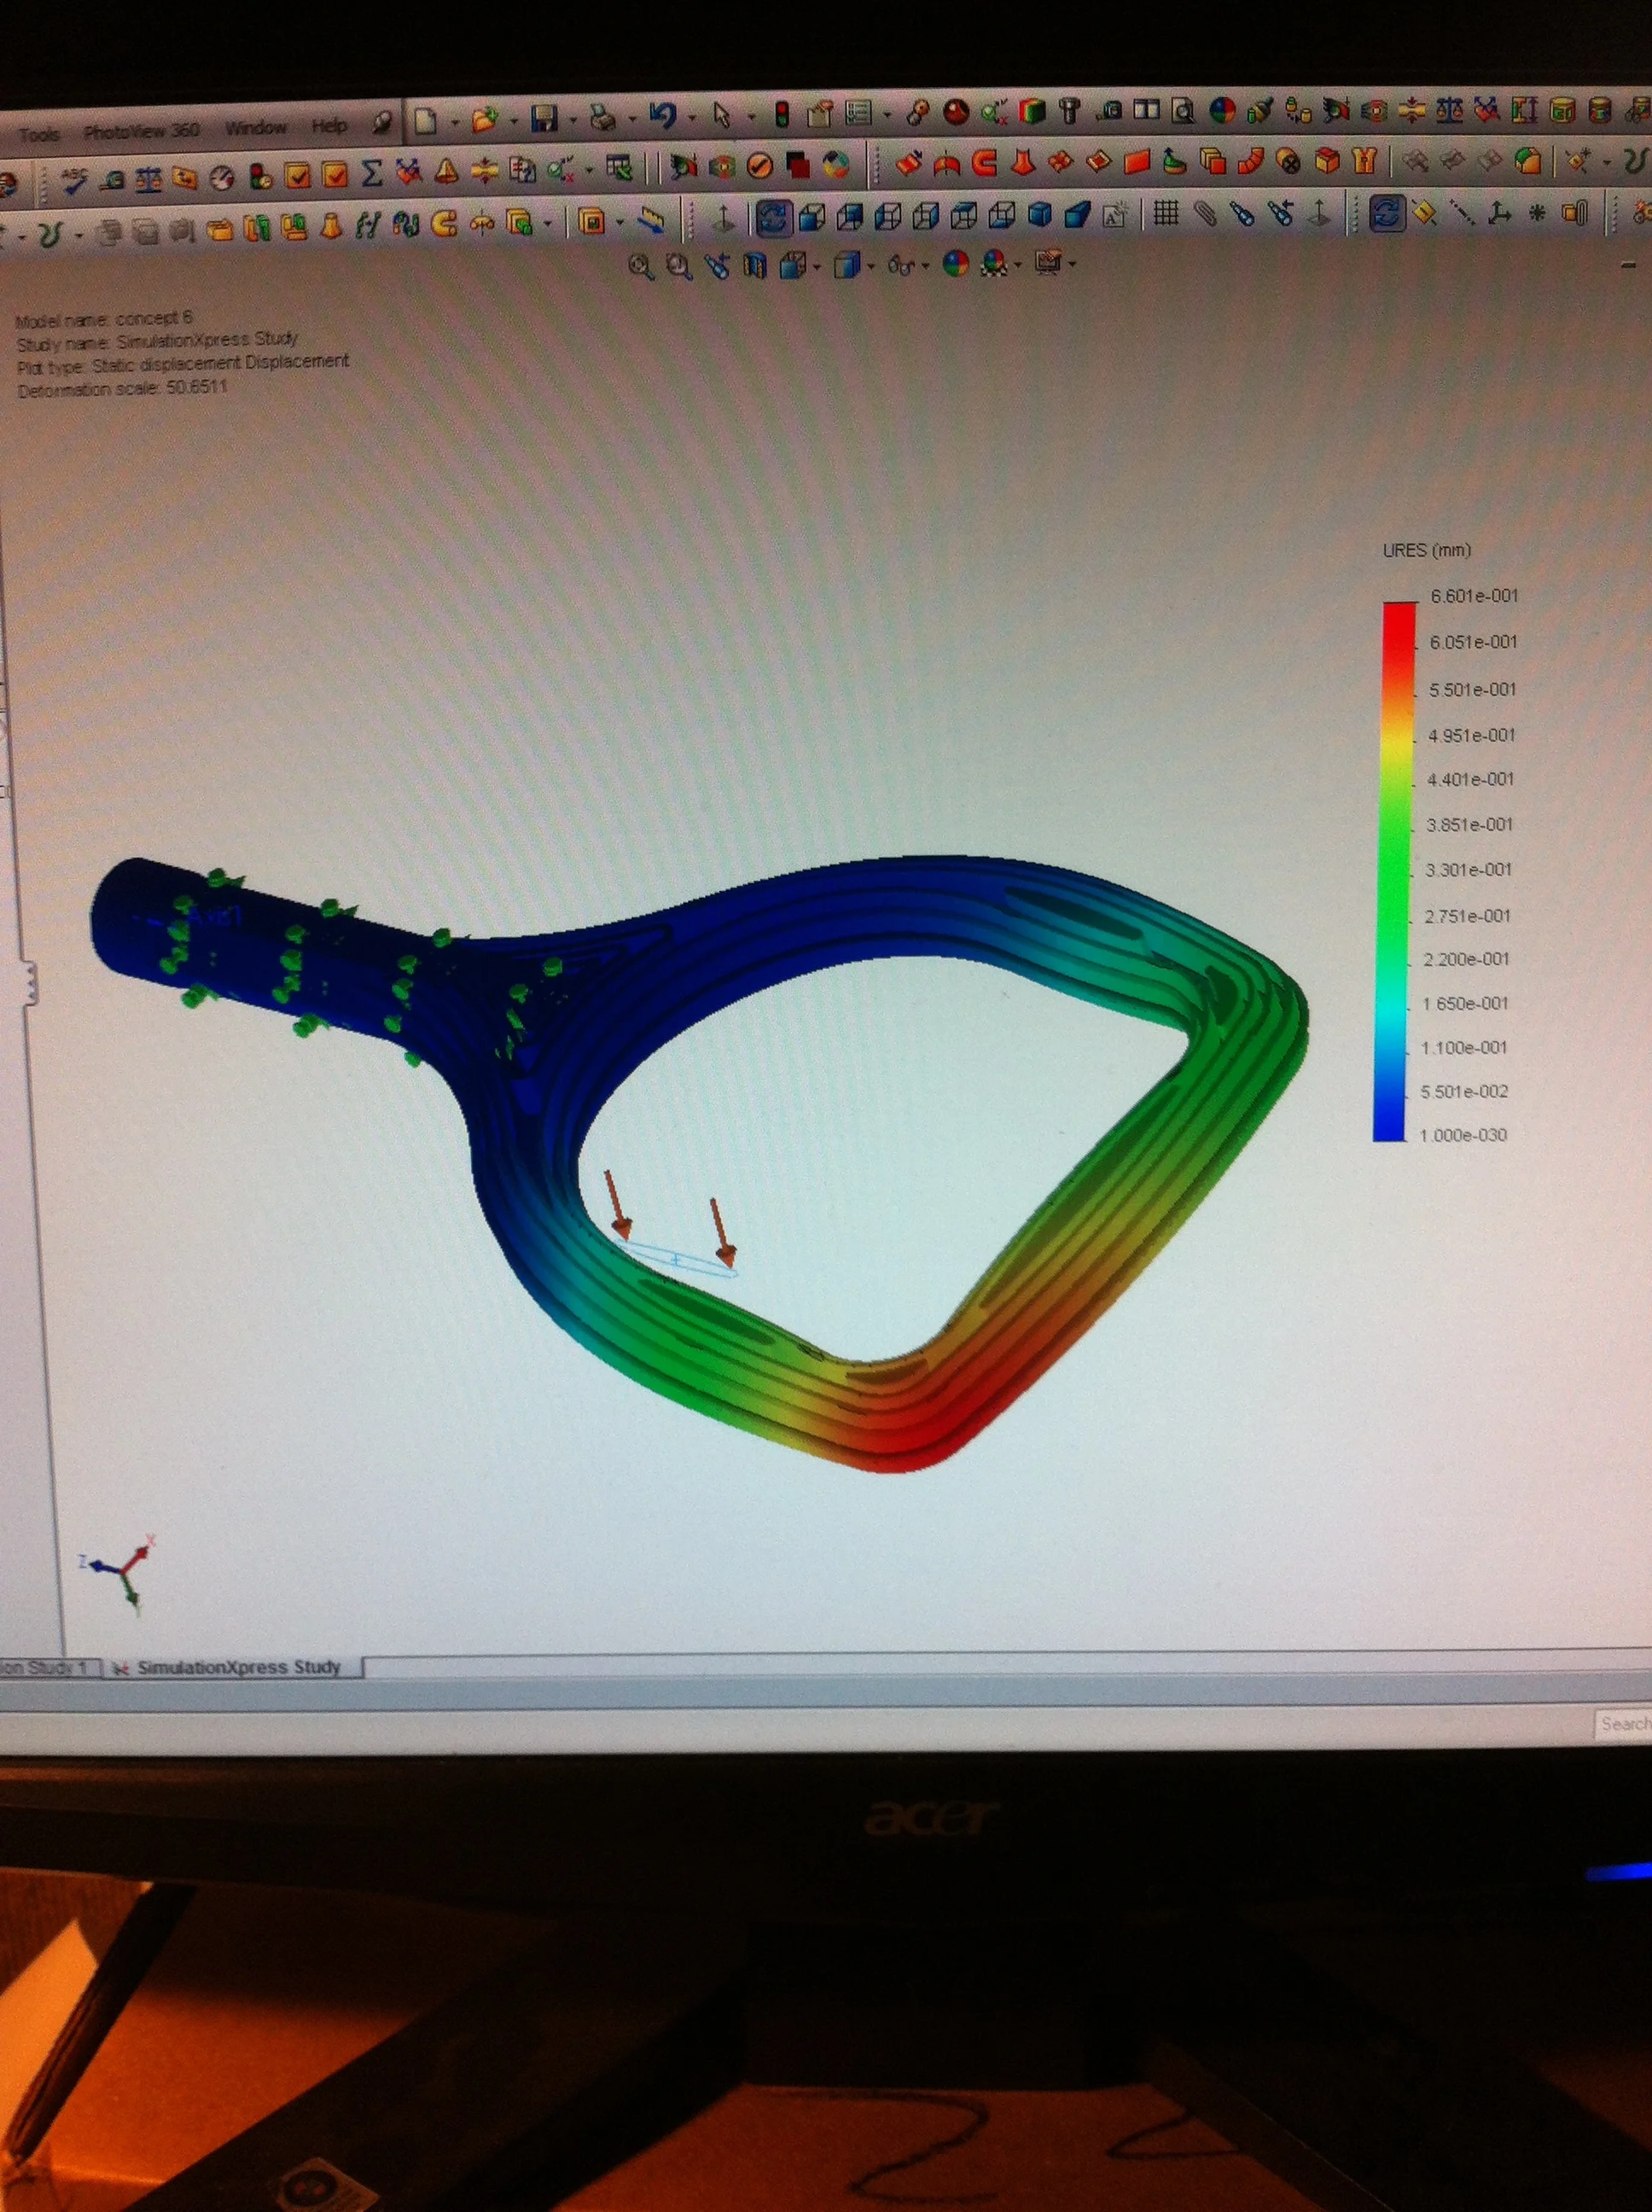Expand the Save button dropdown arrow

click(573, 120)
